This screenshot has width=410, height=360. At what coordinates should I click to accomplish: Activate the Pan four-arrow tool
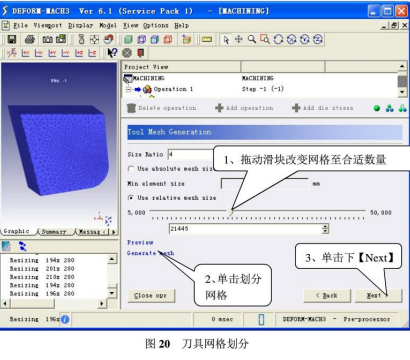pos(239,39)
